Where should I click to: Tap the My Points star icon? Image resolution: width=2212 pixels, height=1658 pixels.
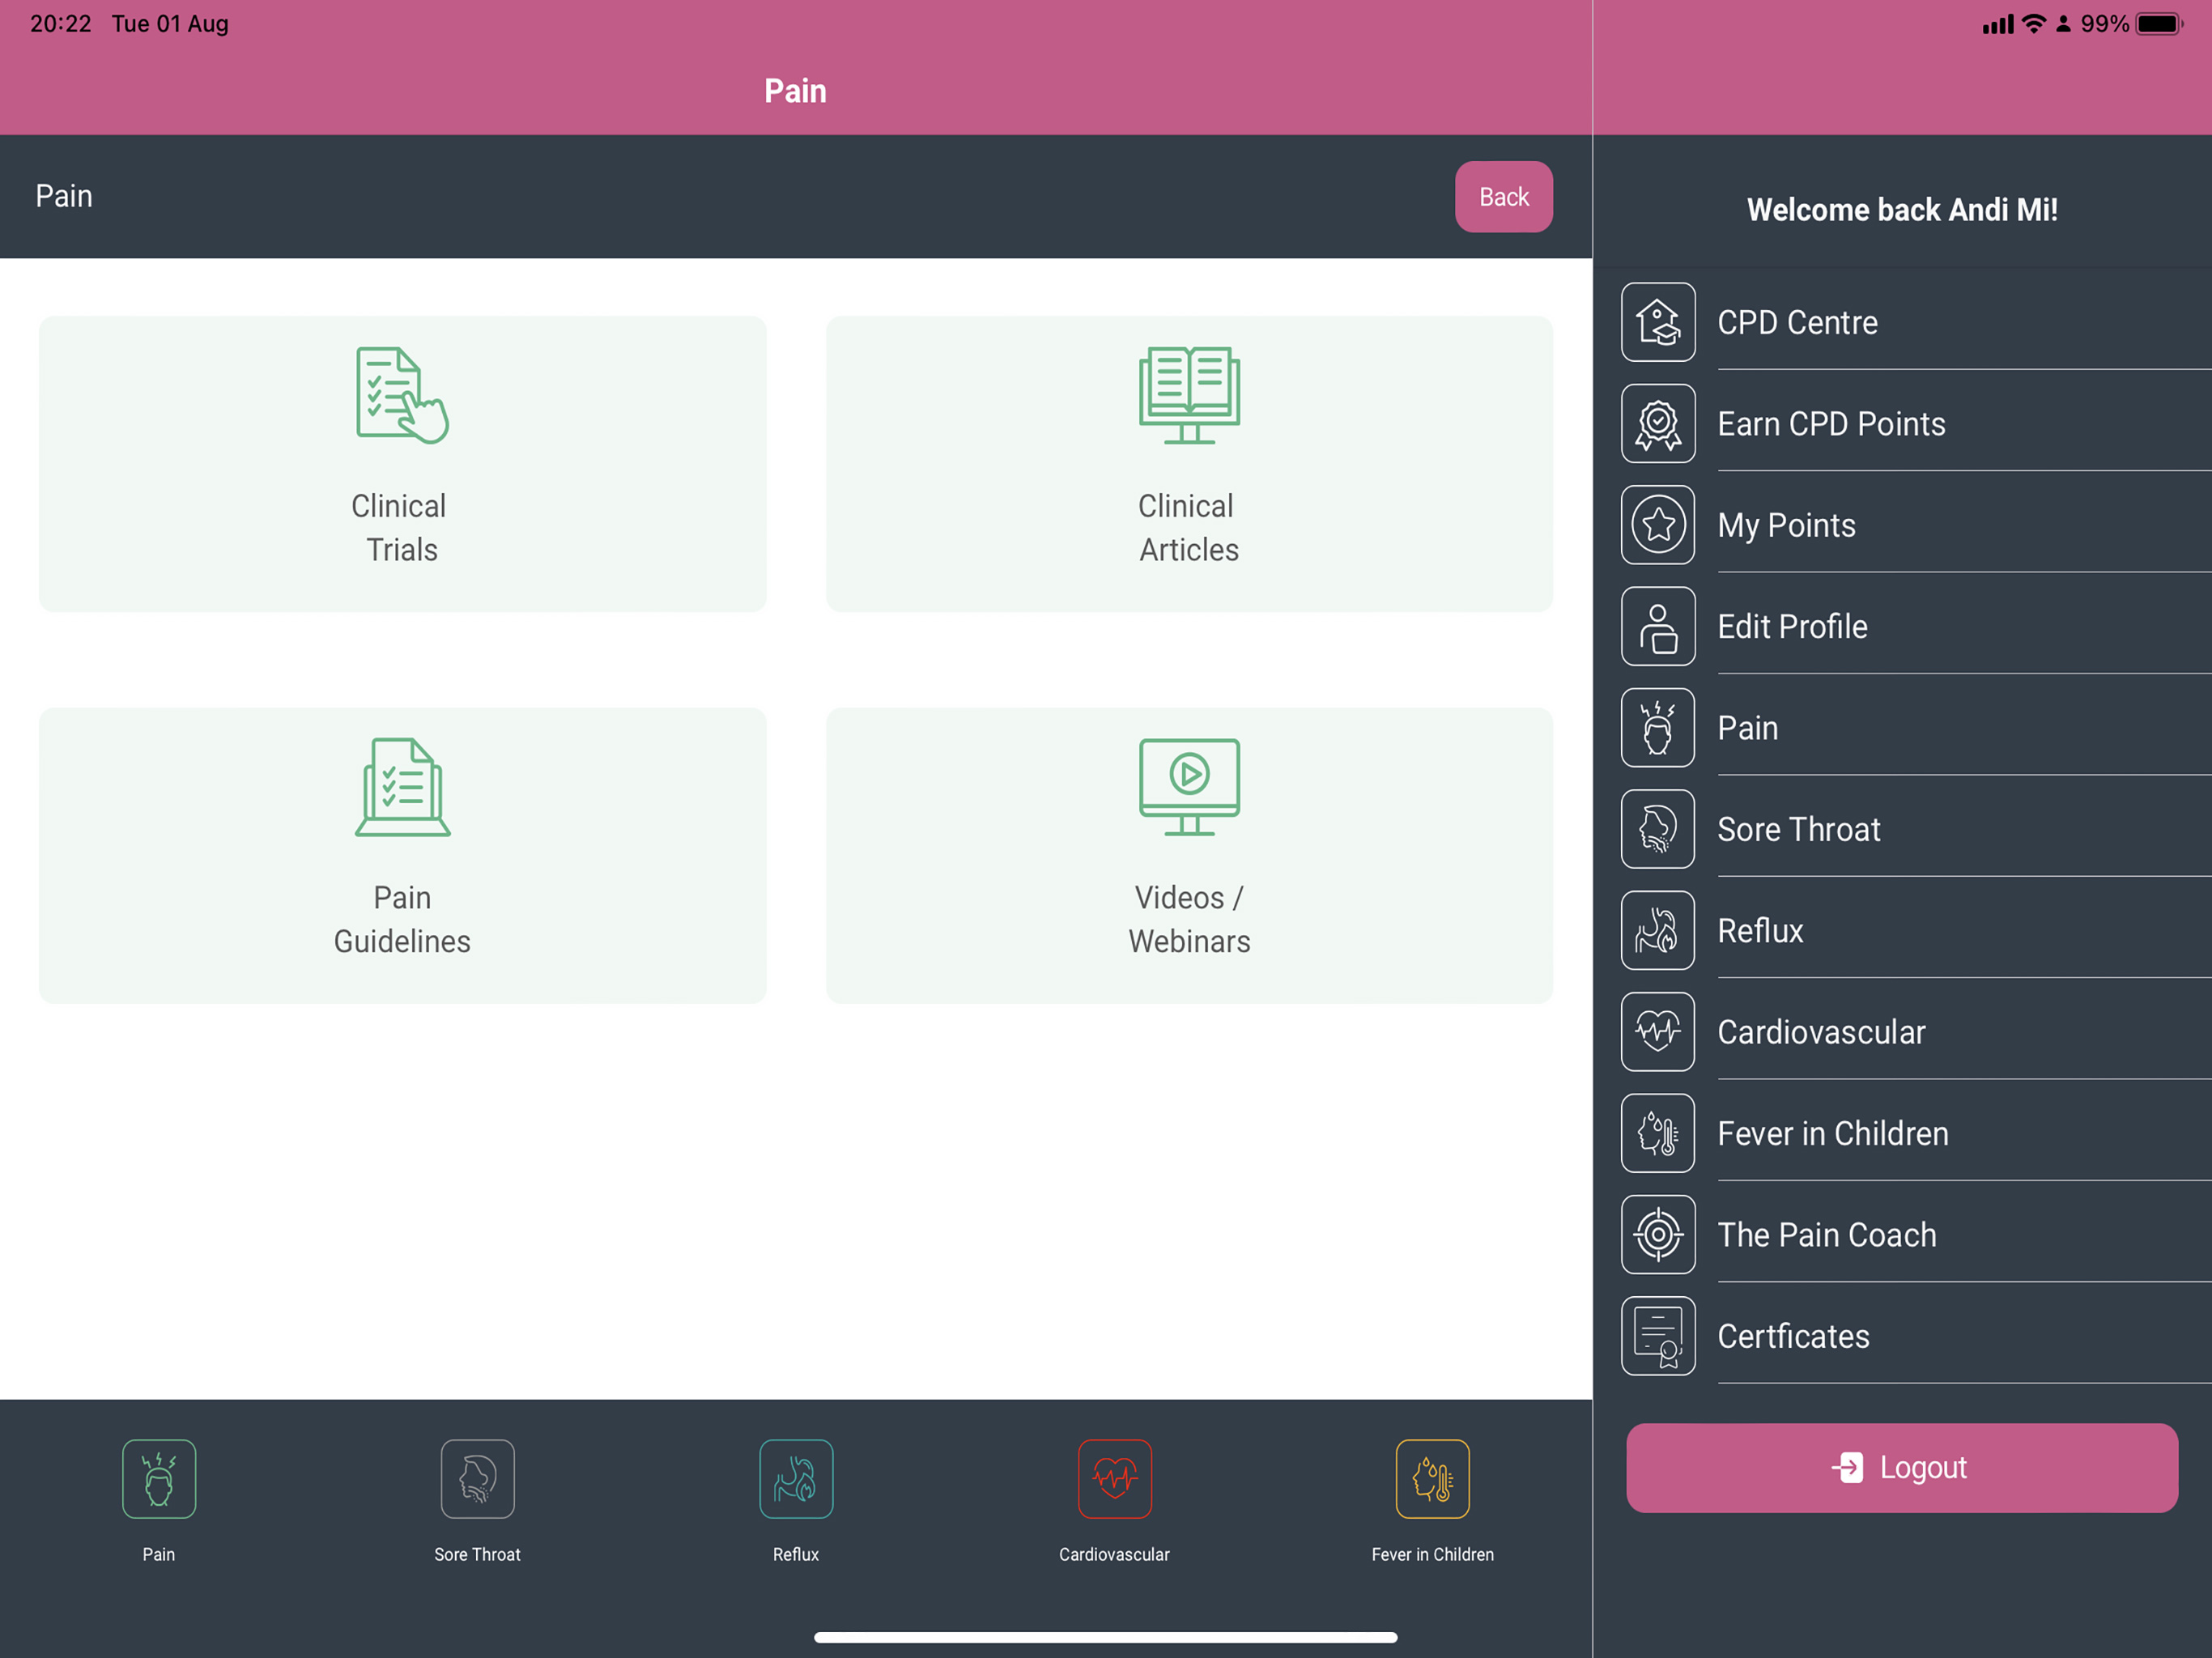[1658, 525]
